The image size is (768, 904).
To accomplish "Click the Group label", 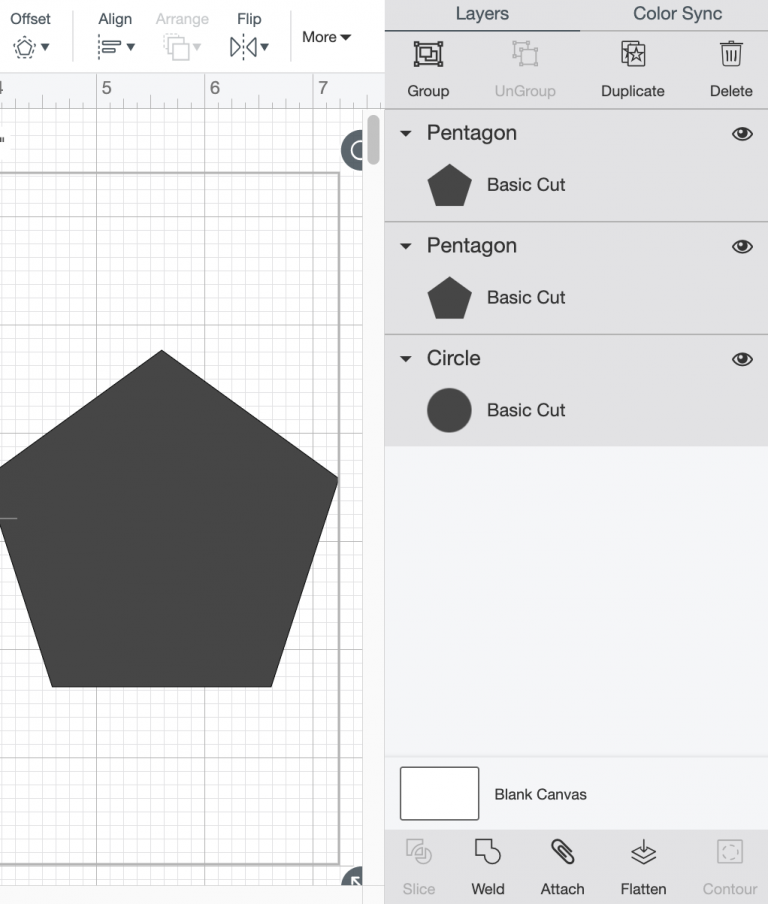I will point(428,91).
